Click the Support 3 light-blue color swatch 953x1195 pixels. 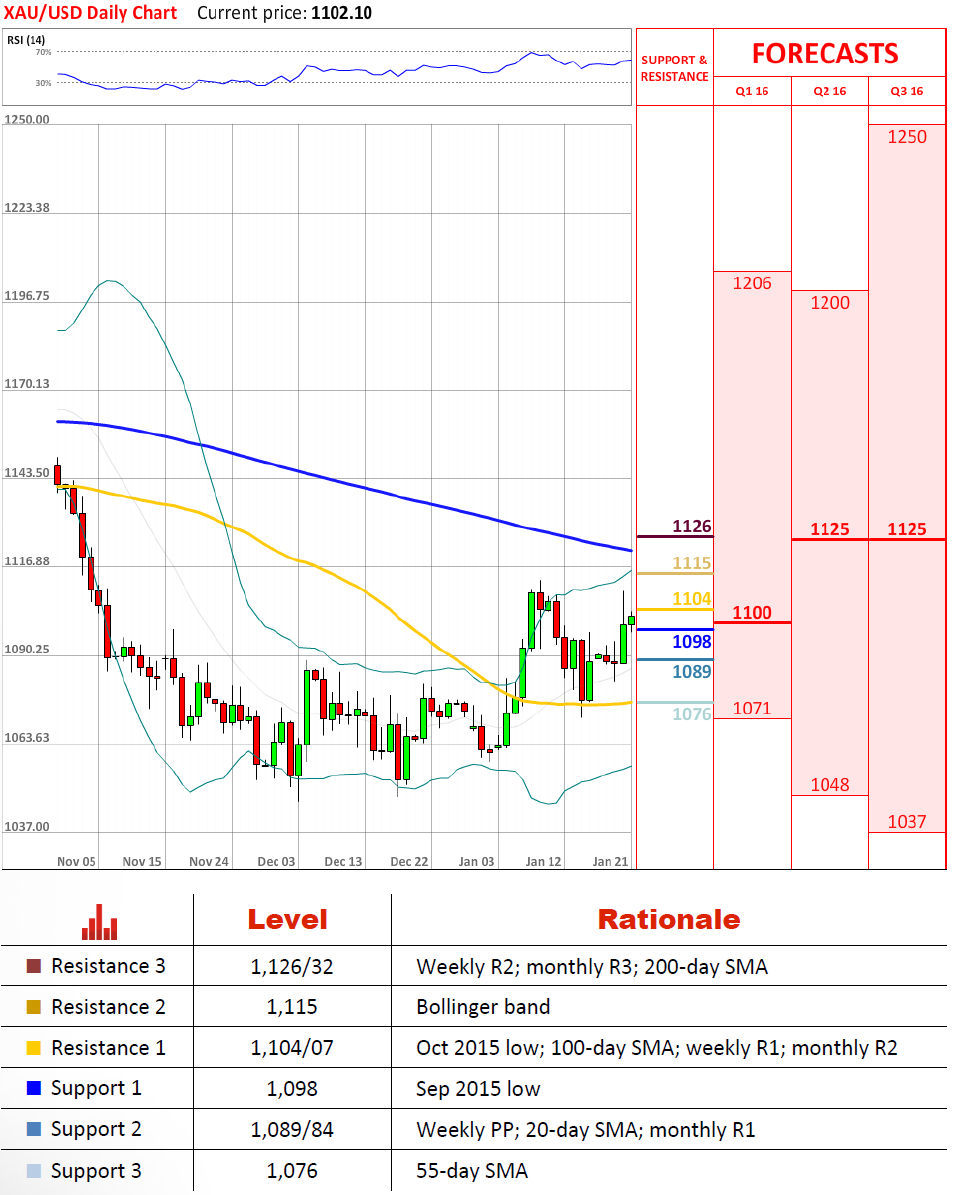point(34,1171)
